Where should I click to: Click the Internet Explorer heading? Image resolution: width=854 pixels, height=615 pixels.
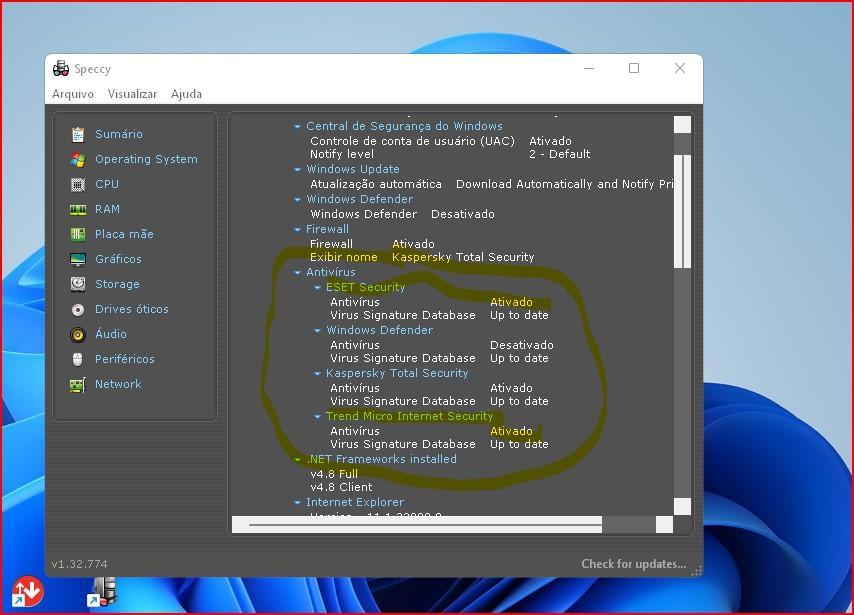[x=355, y=503]
